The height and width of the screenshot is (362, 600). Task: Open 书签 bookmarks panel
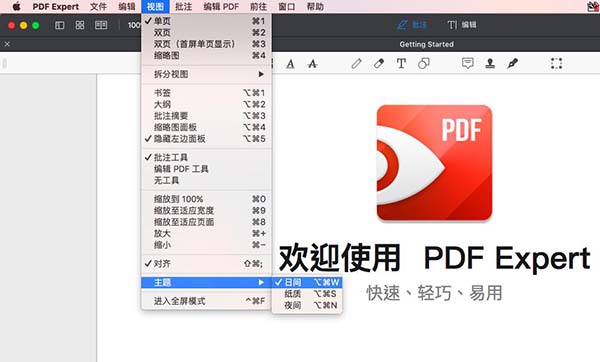(206, 93)
